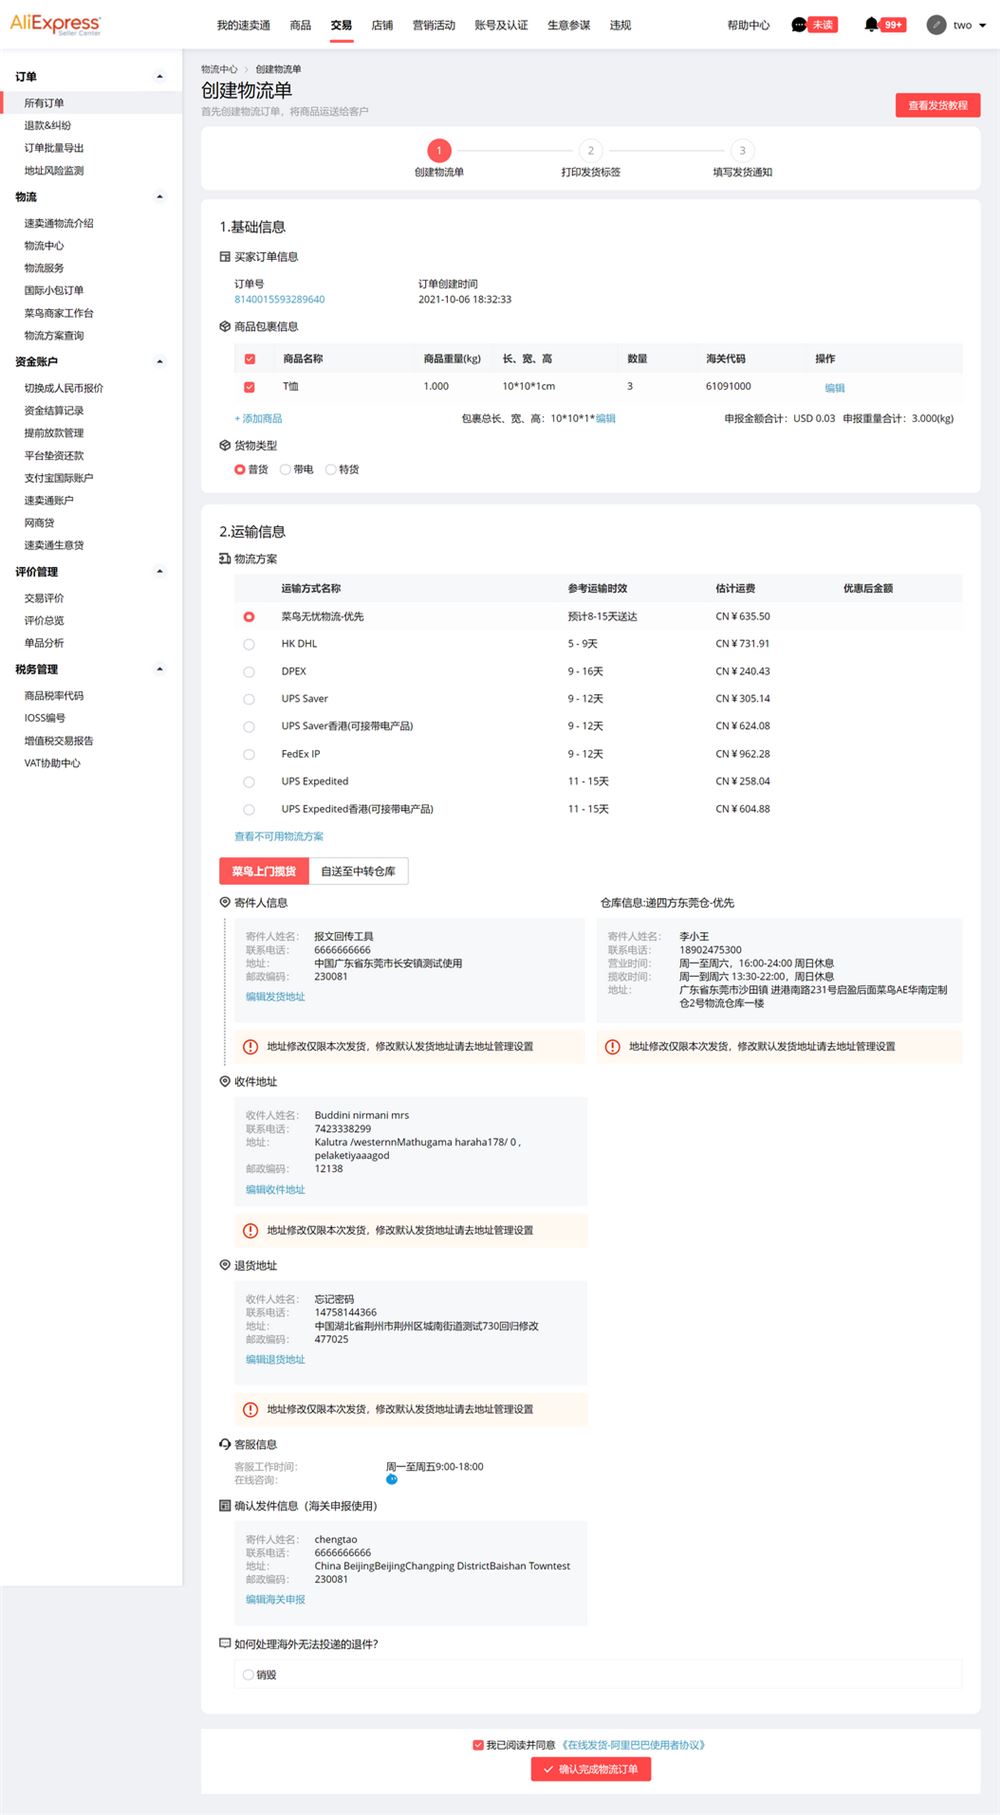Open order number 8140015593289640 link
Screen dimensions: 1000x1815
pyautogui.click(x=279, y=299)
